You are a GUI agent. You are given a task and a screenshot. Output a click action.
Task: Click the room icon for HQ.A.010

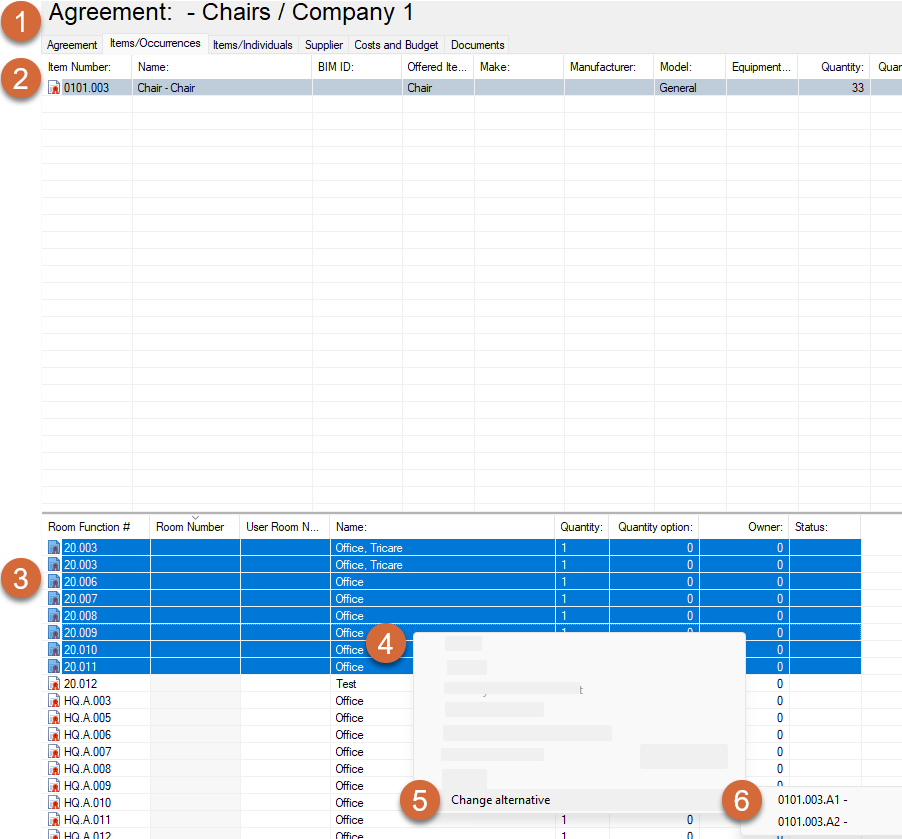(54, 803)
